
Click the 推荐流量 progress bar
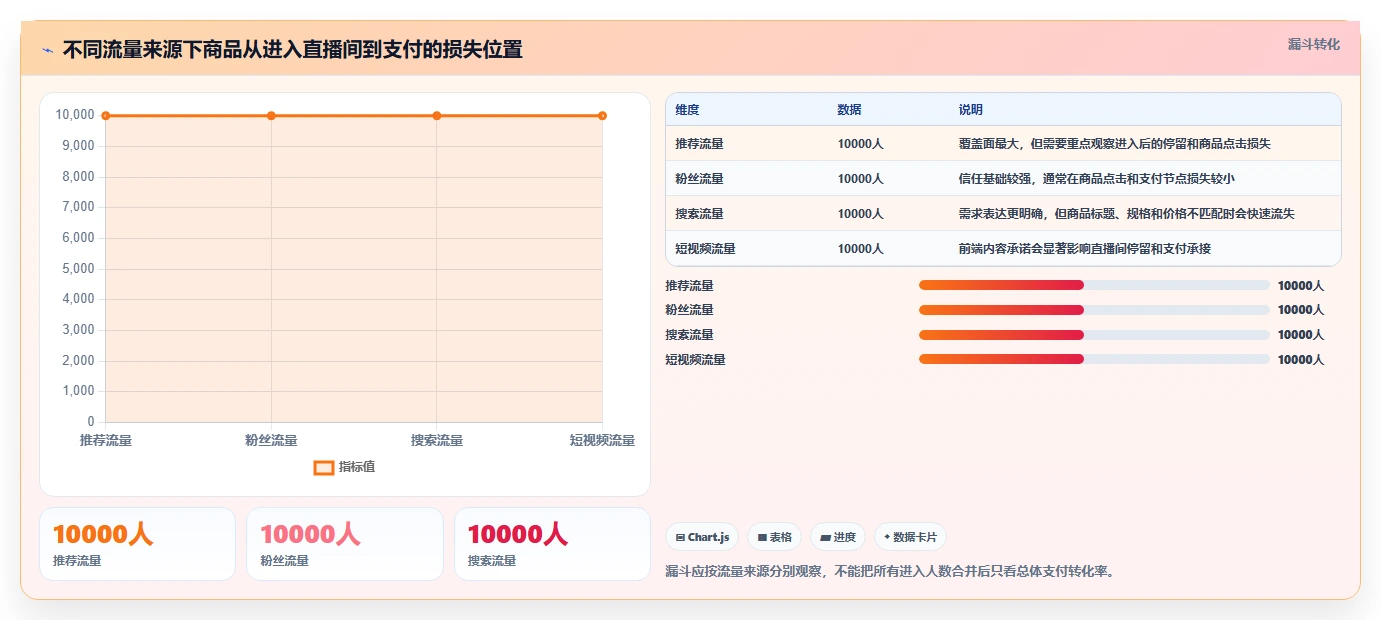point(1094,285)
